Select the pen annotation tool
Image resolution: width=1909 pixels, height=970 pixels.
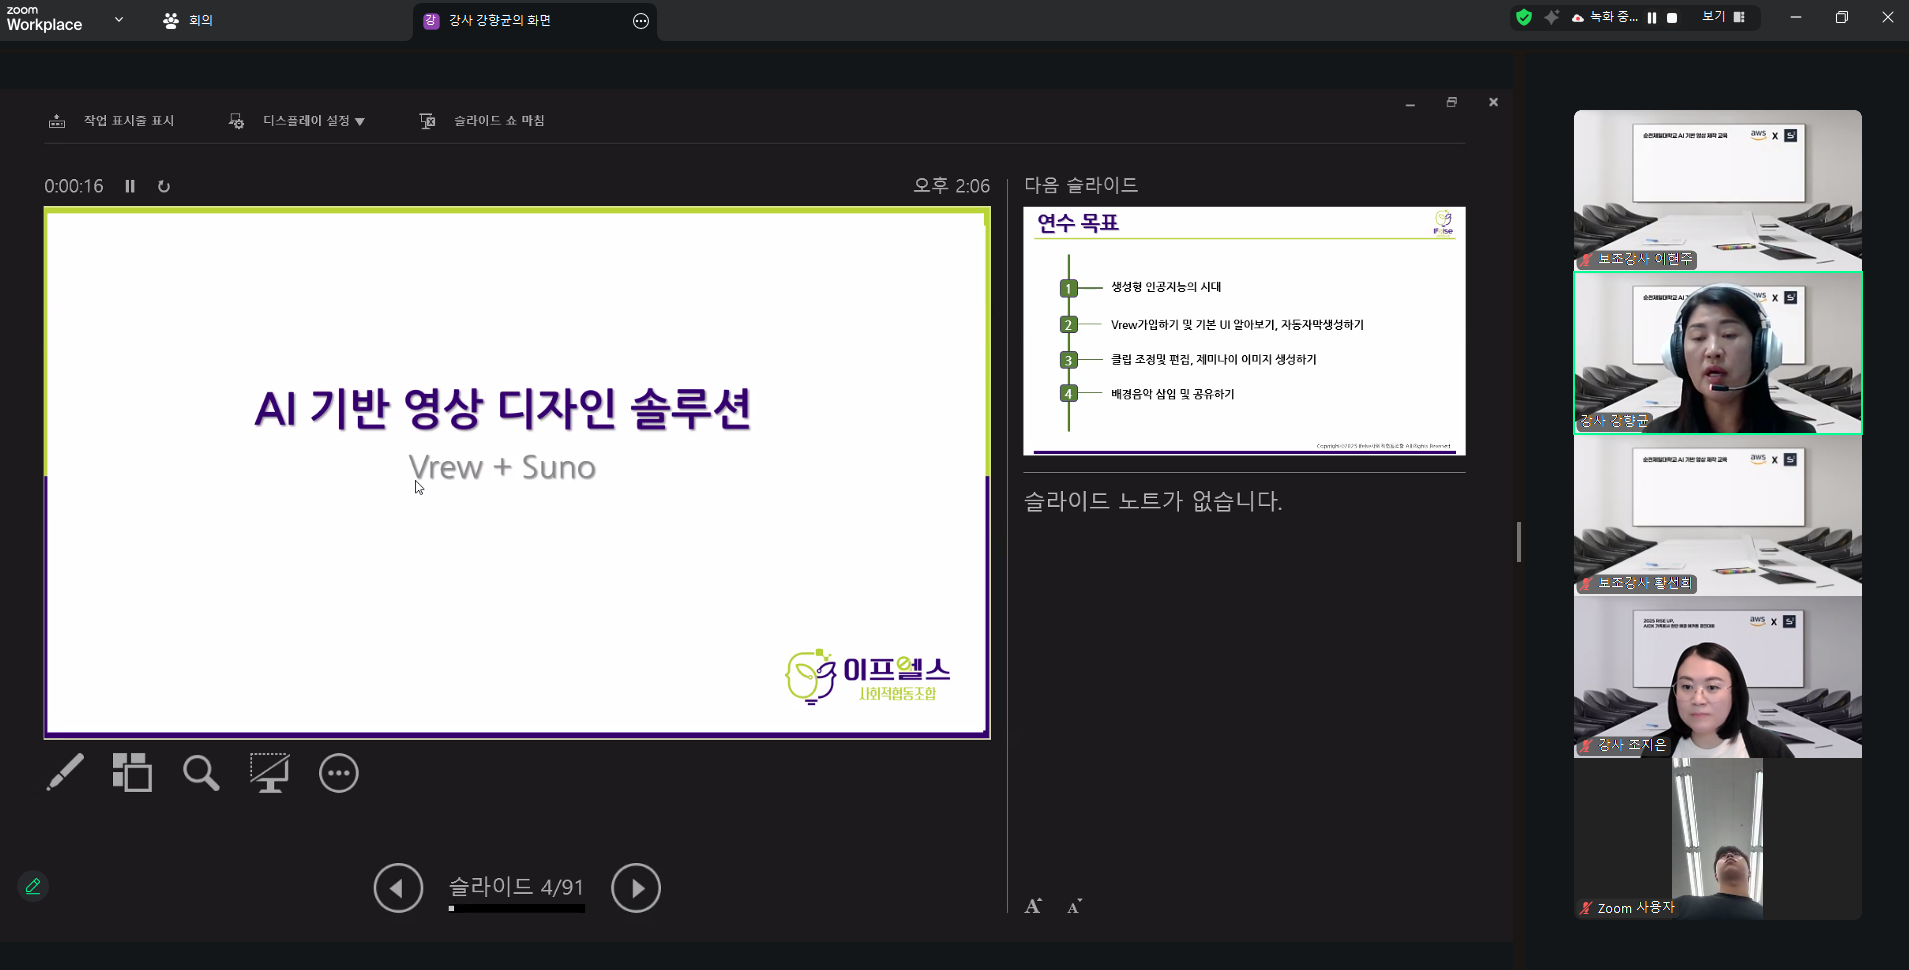[x=65, y=772]
